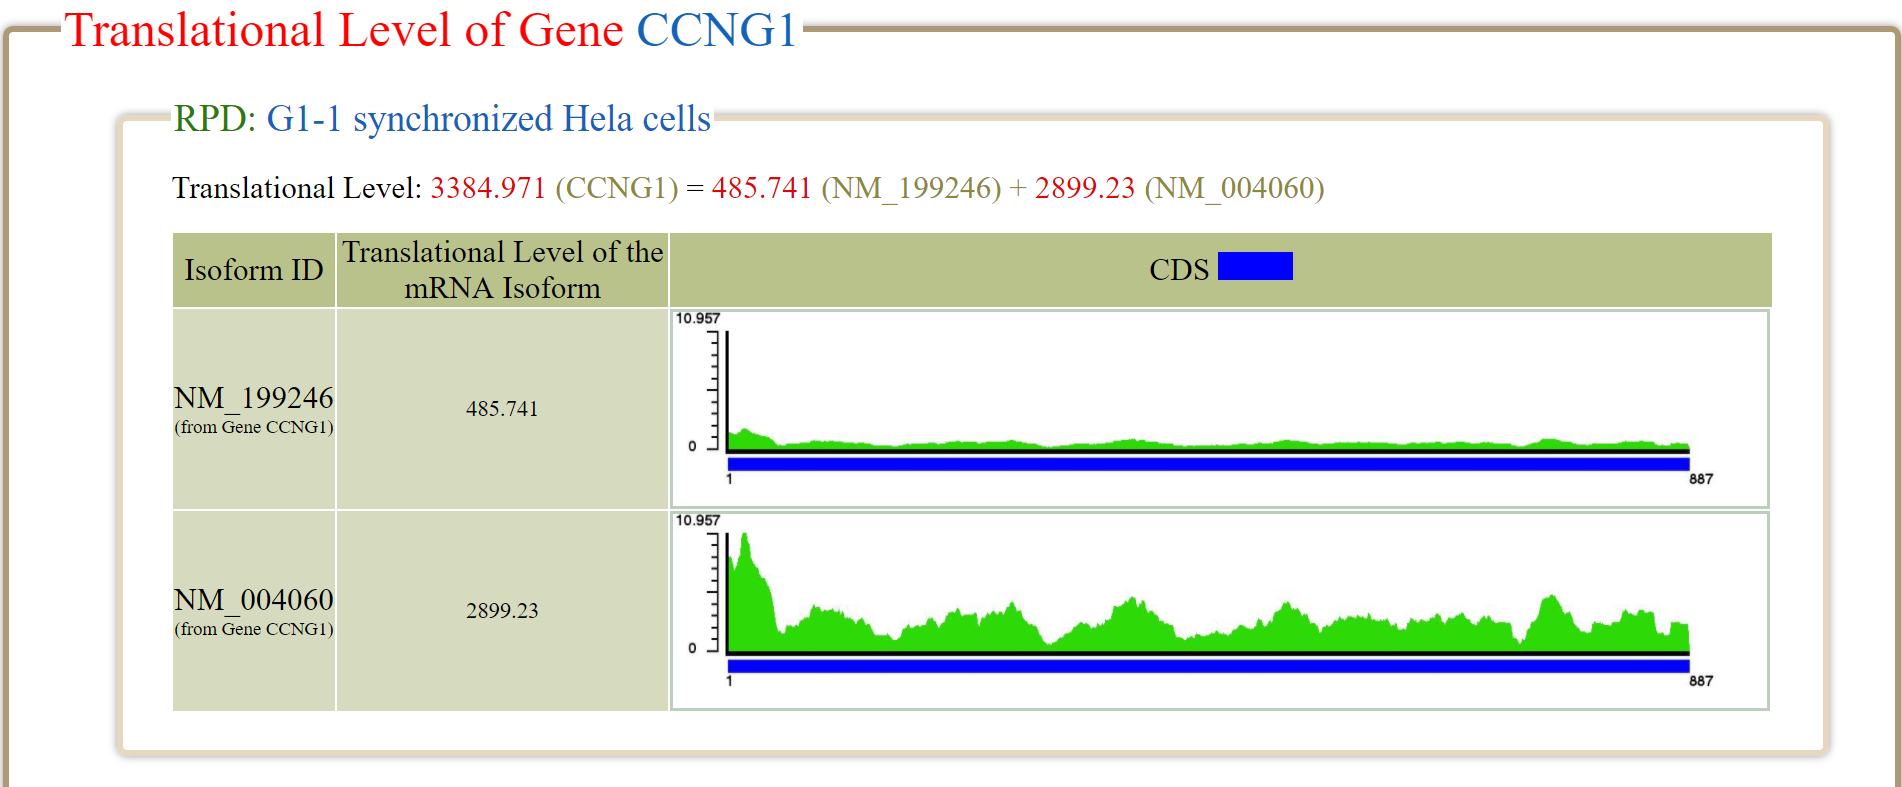
Task: Click the 'Isoform ID' column header
Action: coord(254,270)
